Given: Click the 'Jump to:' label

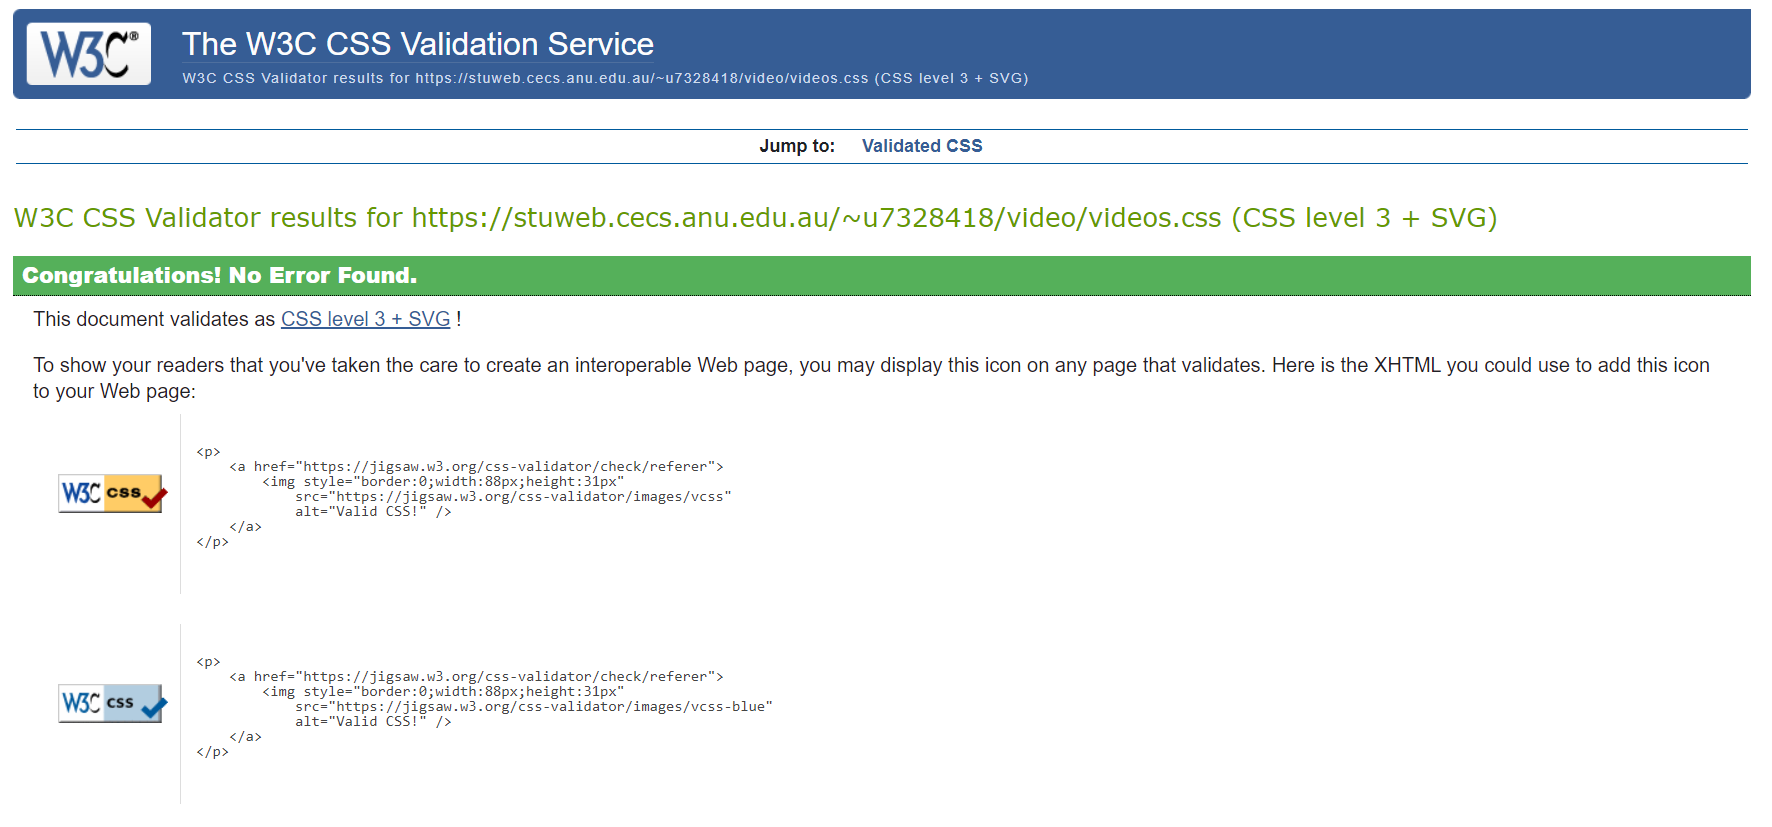Looking at the screenshot, I should (797, 146).
